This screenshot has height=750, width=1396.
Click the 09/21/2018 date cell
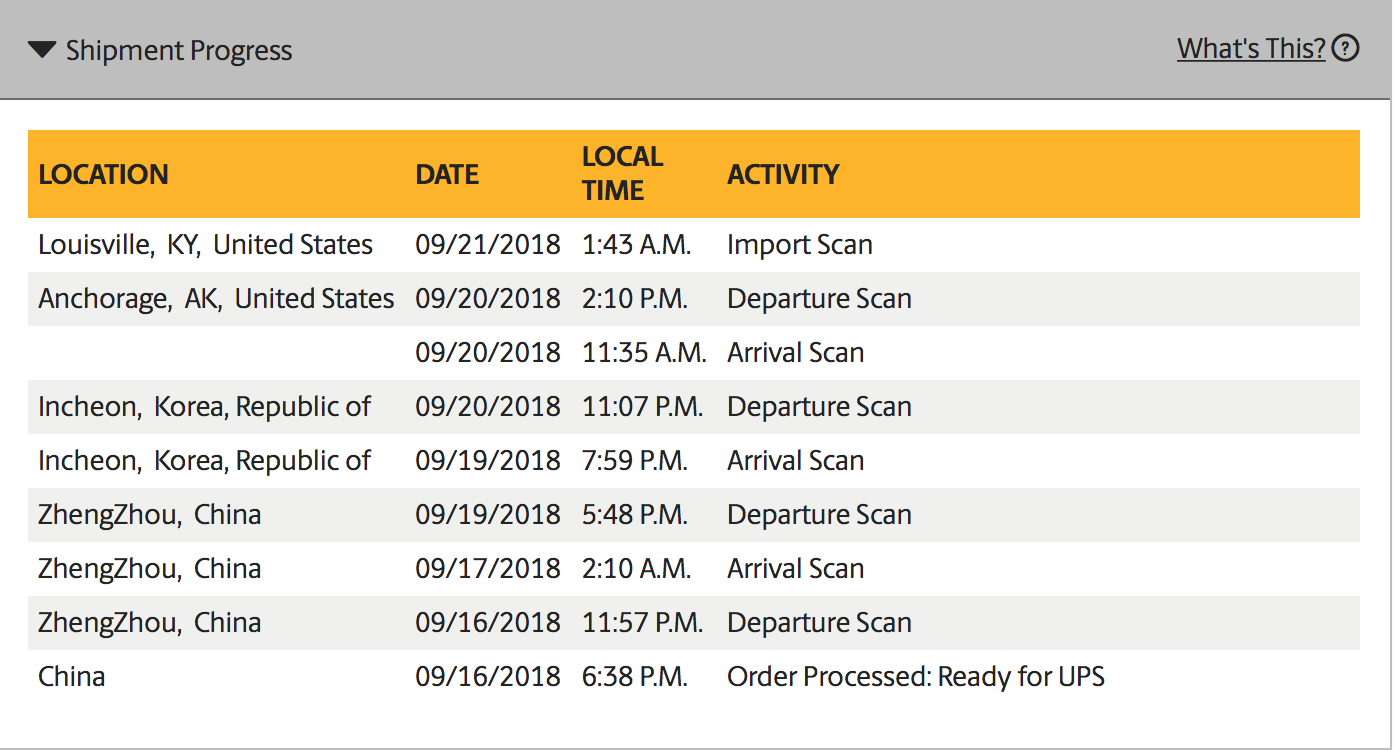point(487,245)
